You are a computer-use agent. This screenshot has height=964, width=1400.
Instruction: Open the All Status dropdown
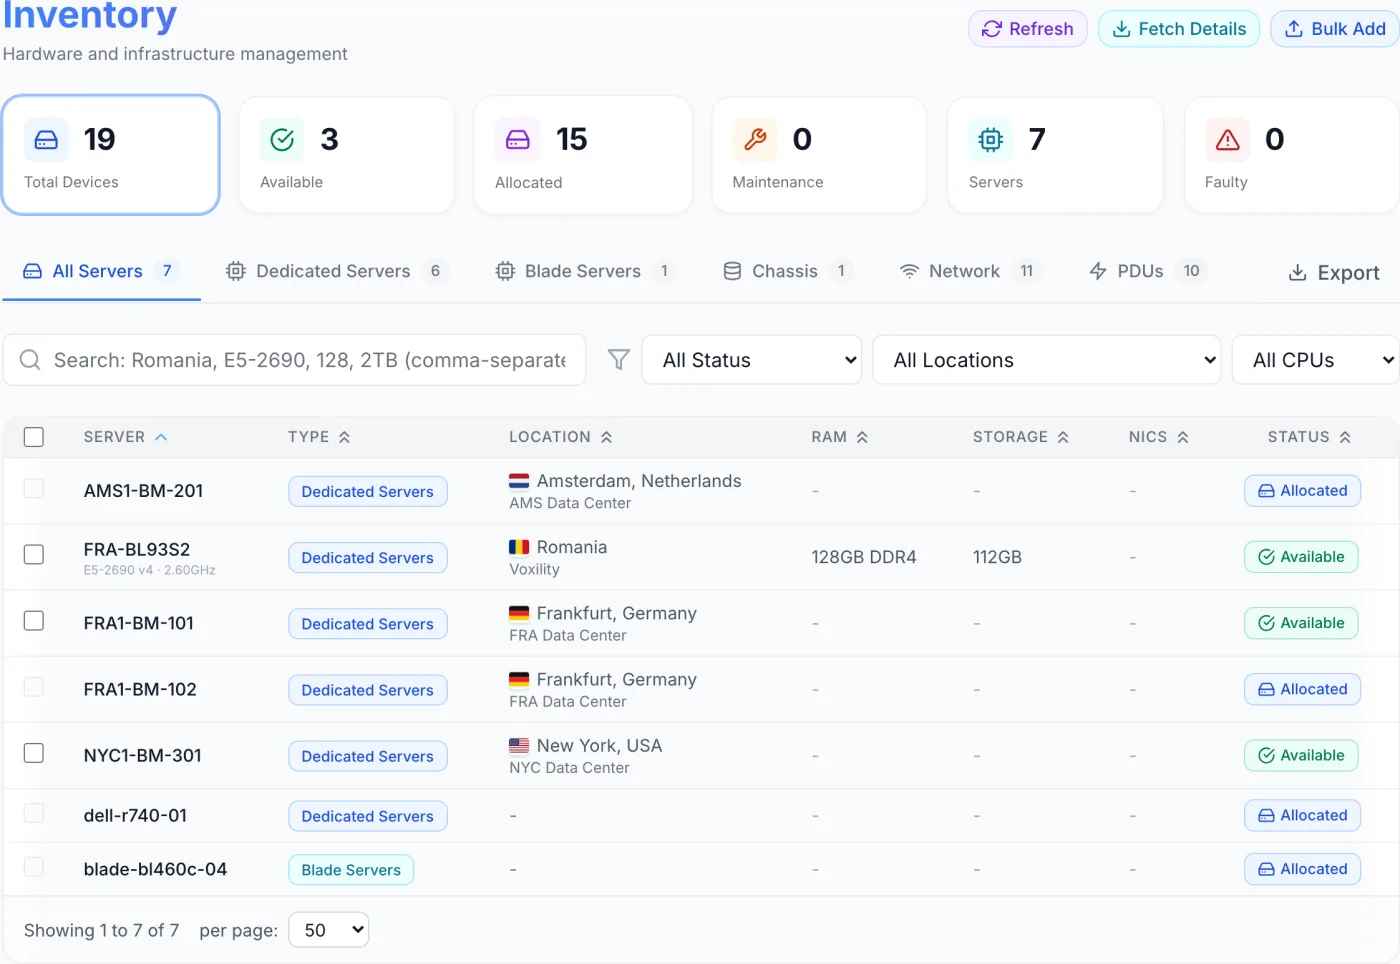click(751, 360)
